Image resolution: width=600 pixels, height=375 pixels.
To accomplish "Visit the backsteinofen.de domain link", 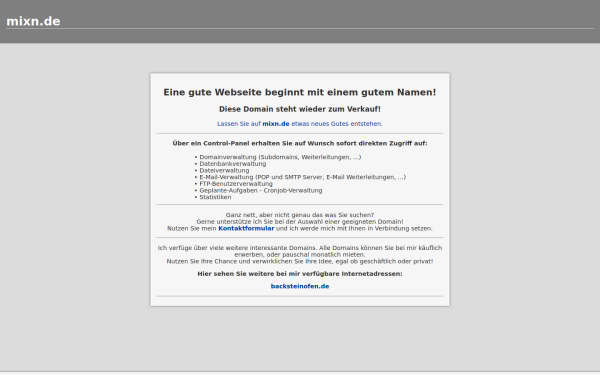I will [300, 286].
